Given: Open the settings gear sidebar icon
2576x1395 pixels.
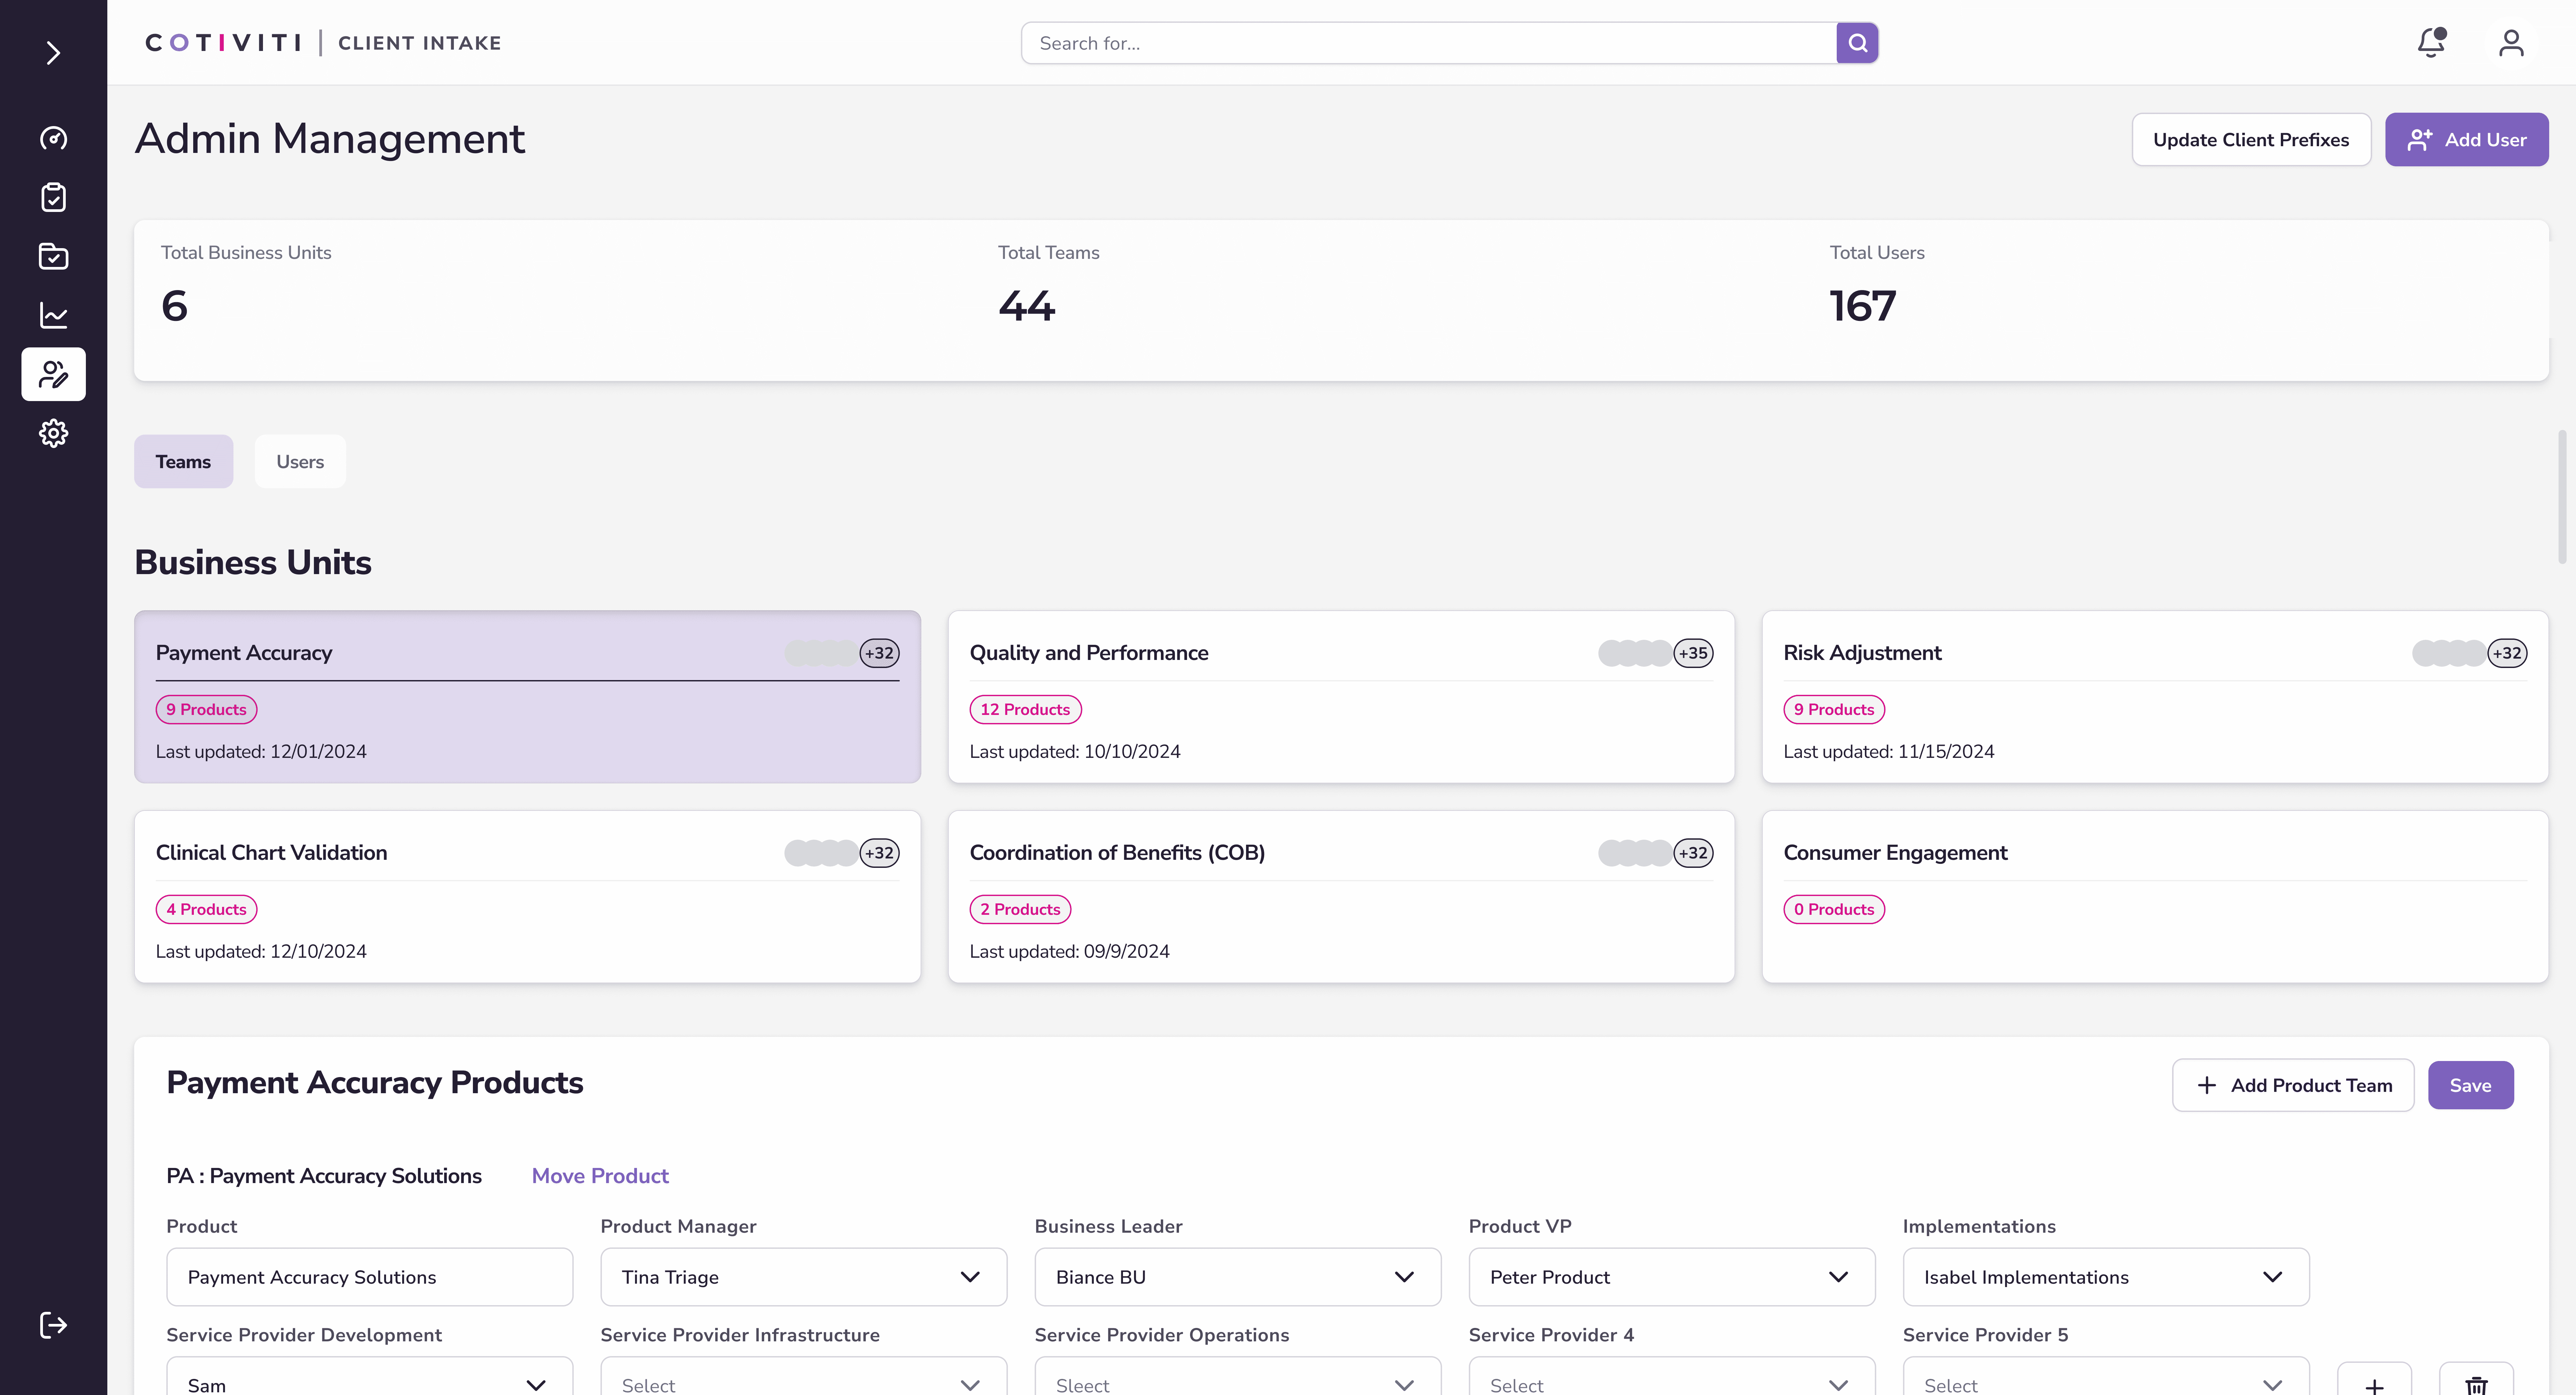Looking at the screenshot, I should tap(53, 433).
